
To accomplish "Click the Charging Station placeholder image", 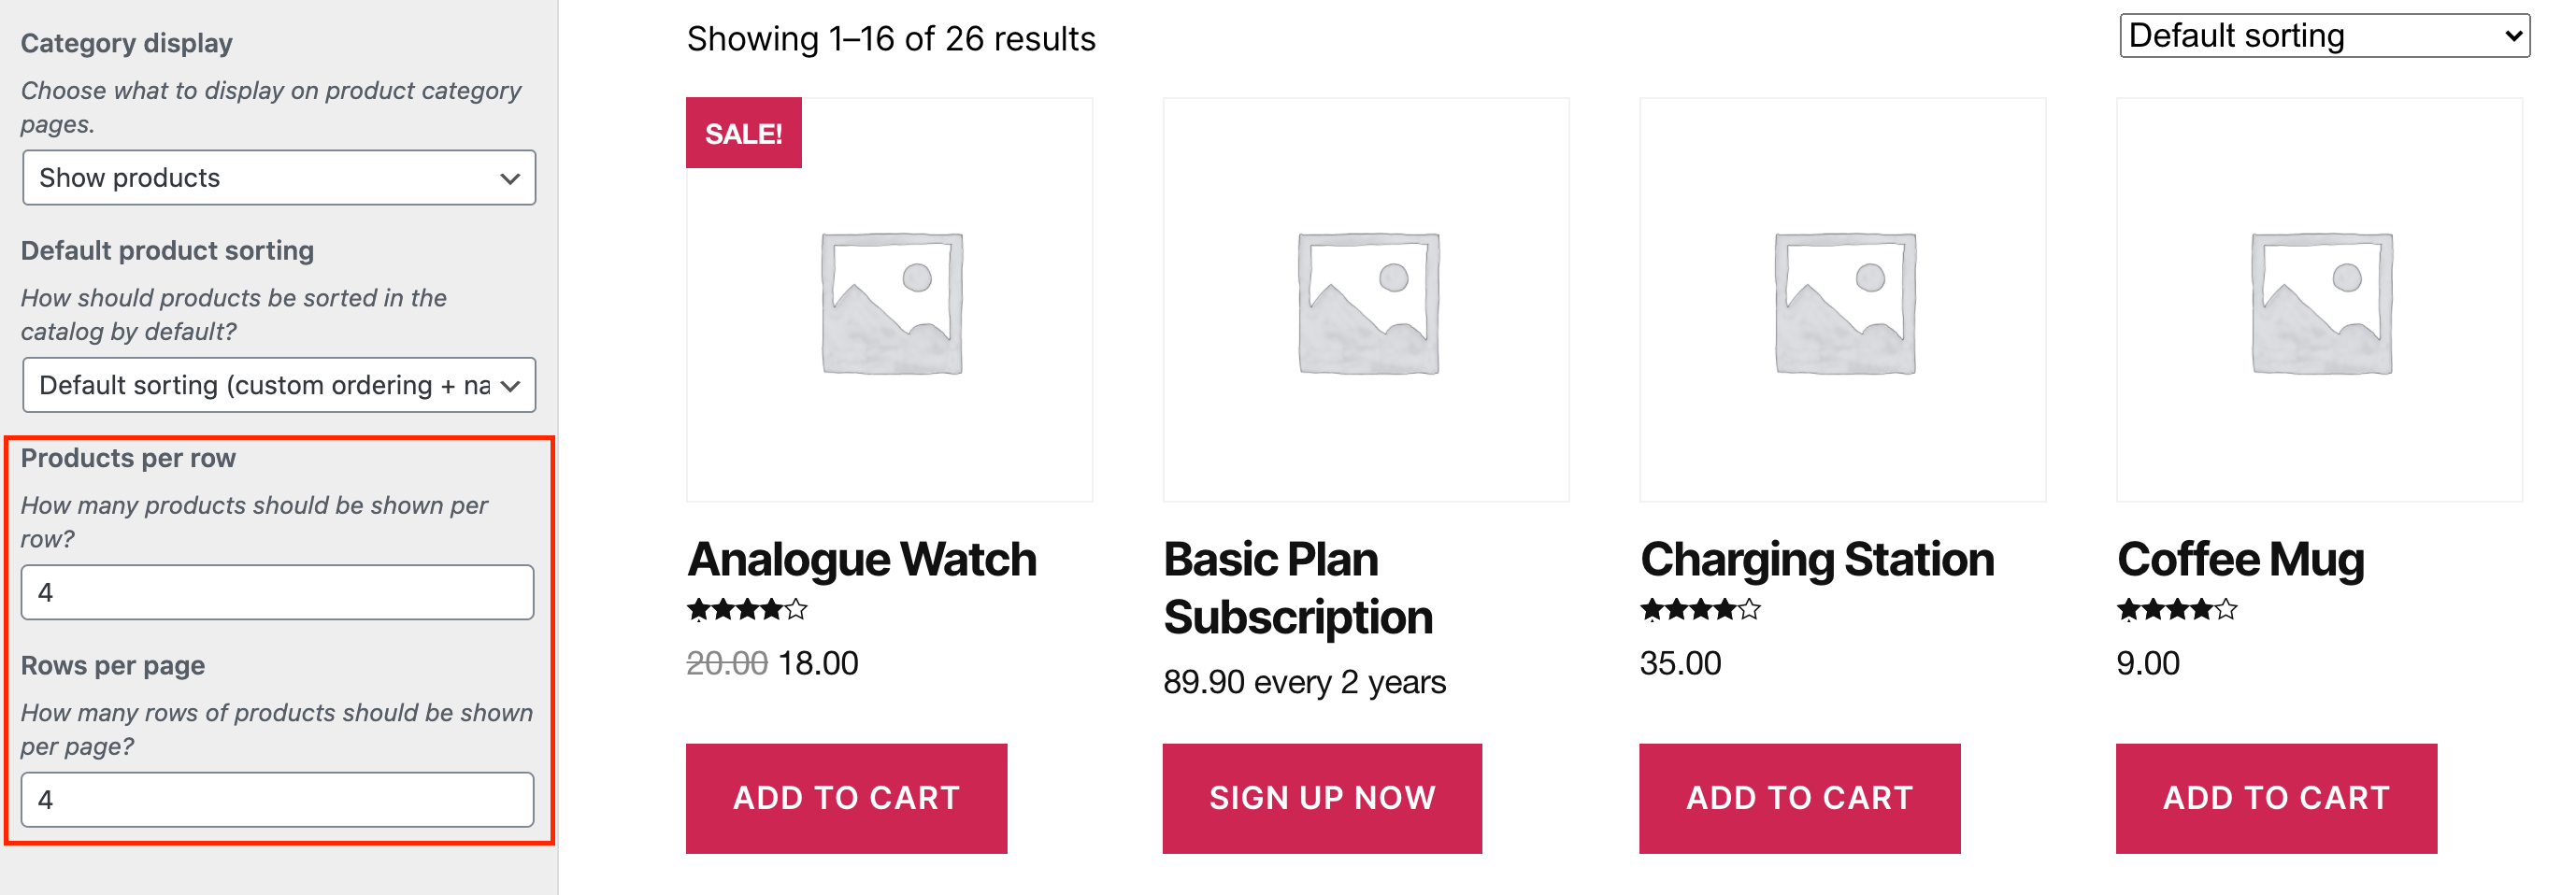I will tap(1842, 300).
